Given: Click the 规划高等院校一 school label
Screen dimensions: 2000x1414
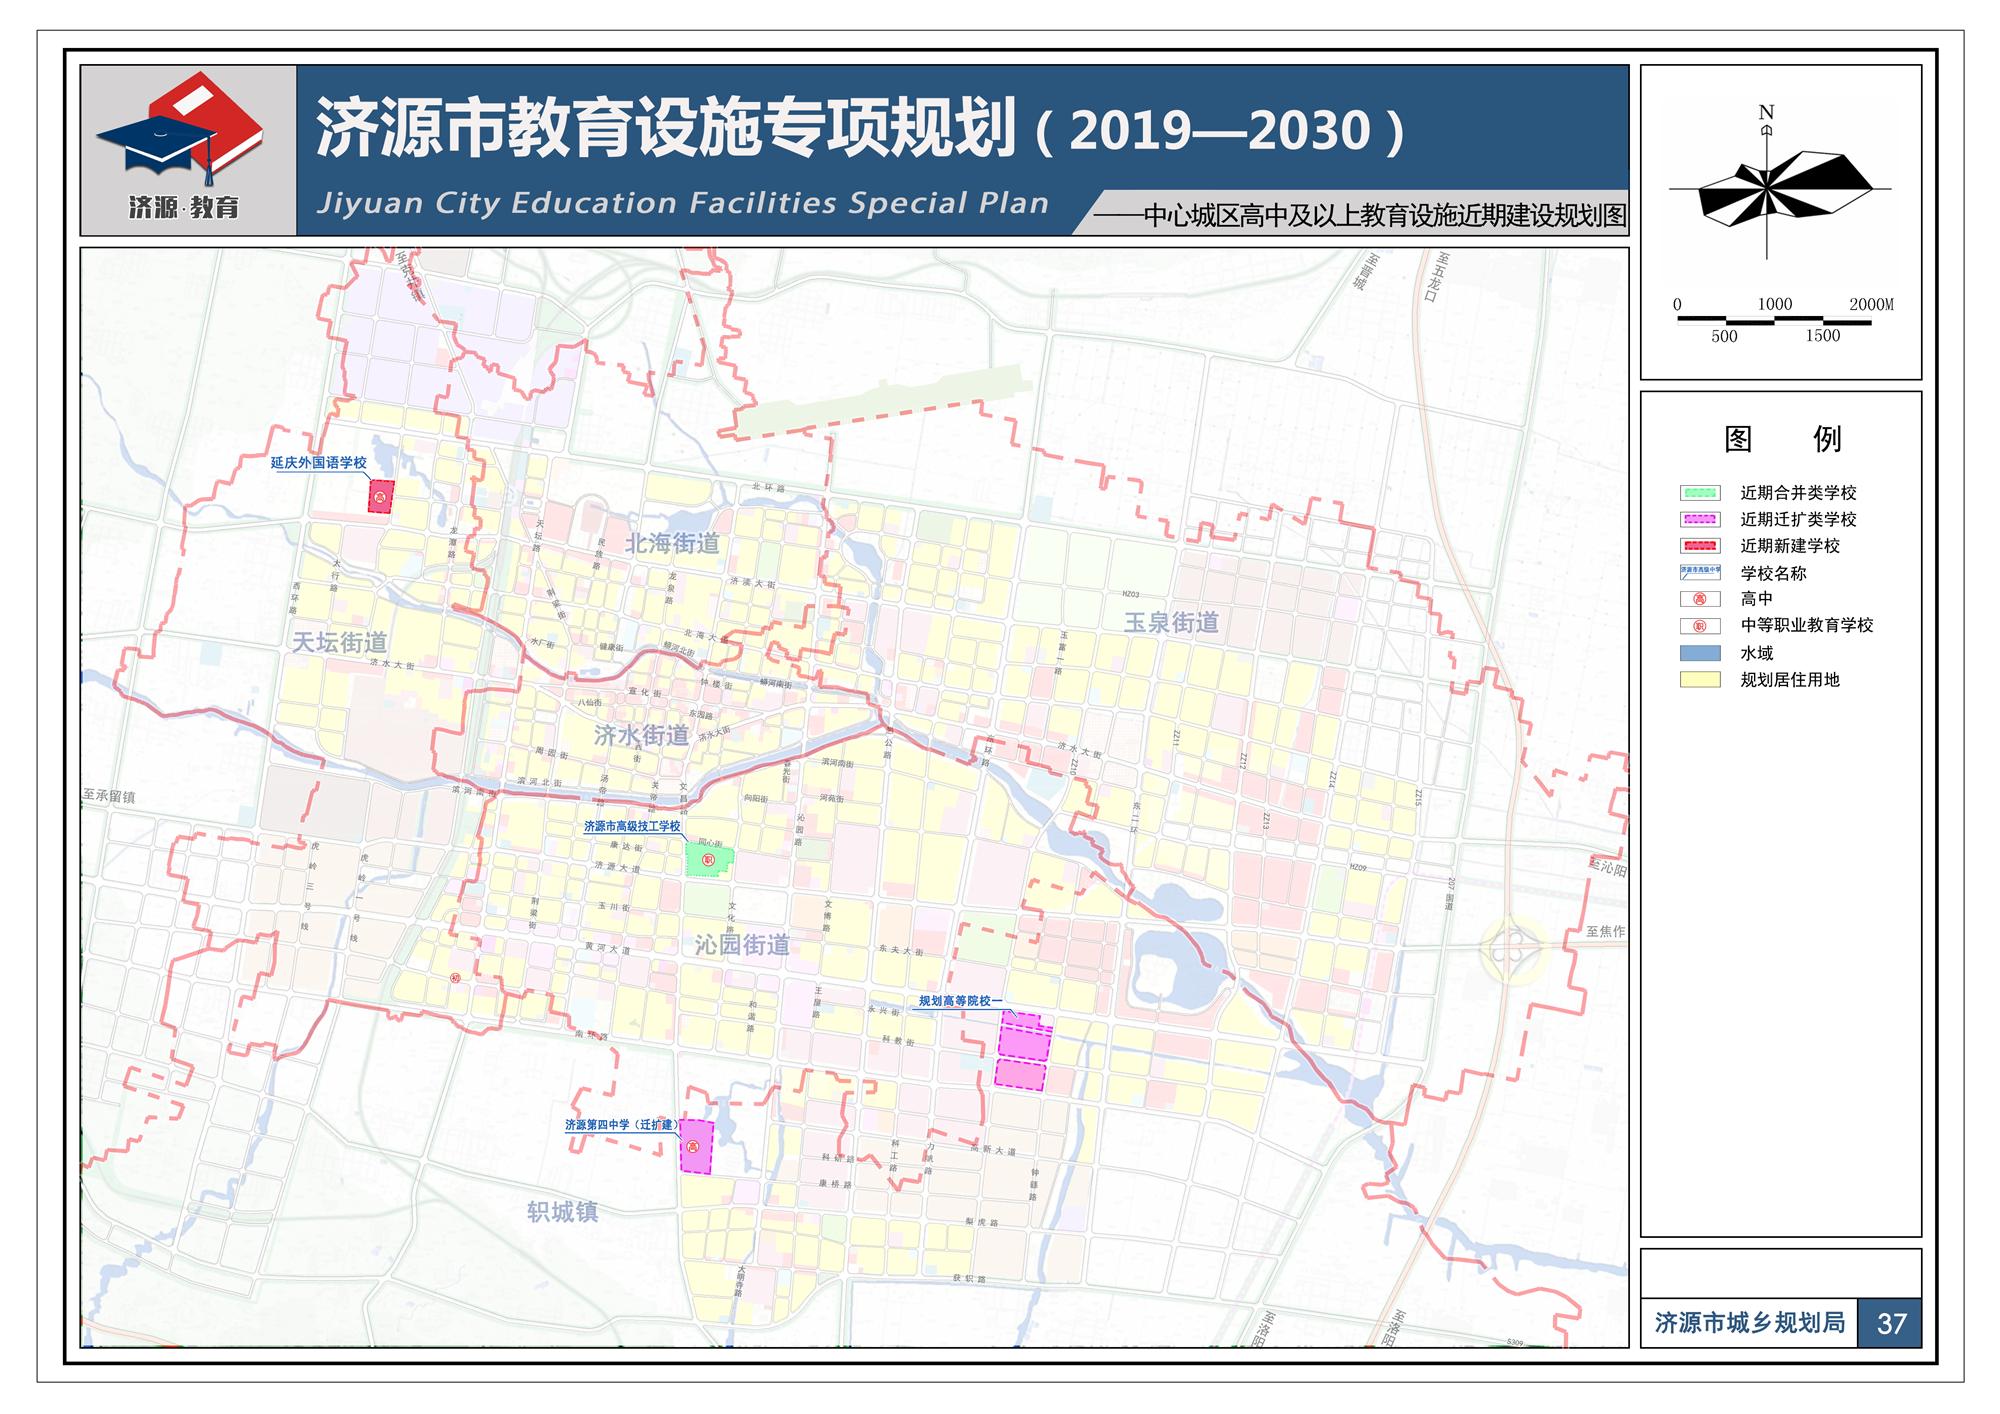Looking at the screenshot, I should tap(960, 1000).
